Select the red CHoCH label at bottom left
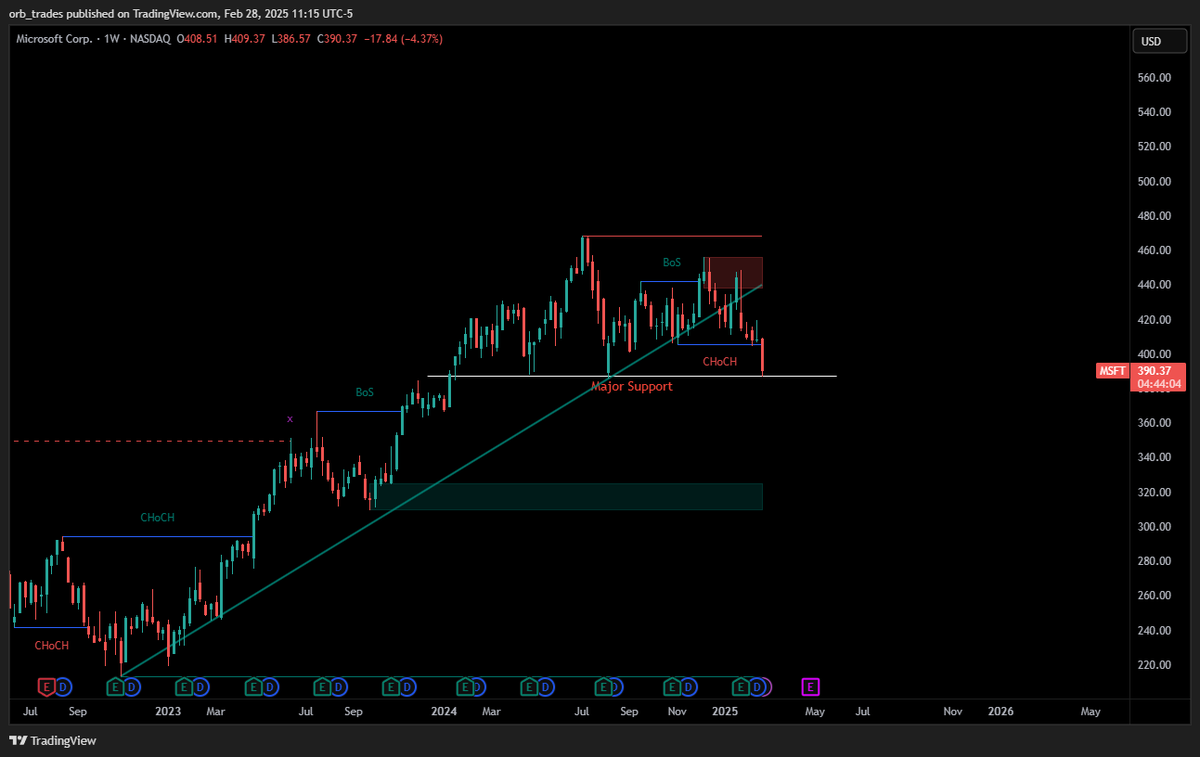The width and height of the screenshot is (1200, 757). point(52,646)
